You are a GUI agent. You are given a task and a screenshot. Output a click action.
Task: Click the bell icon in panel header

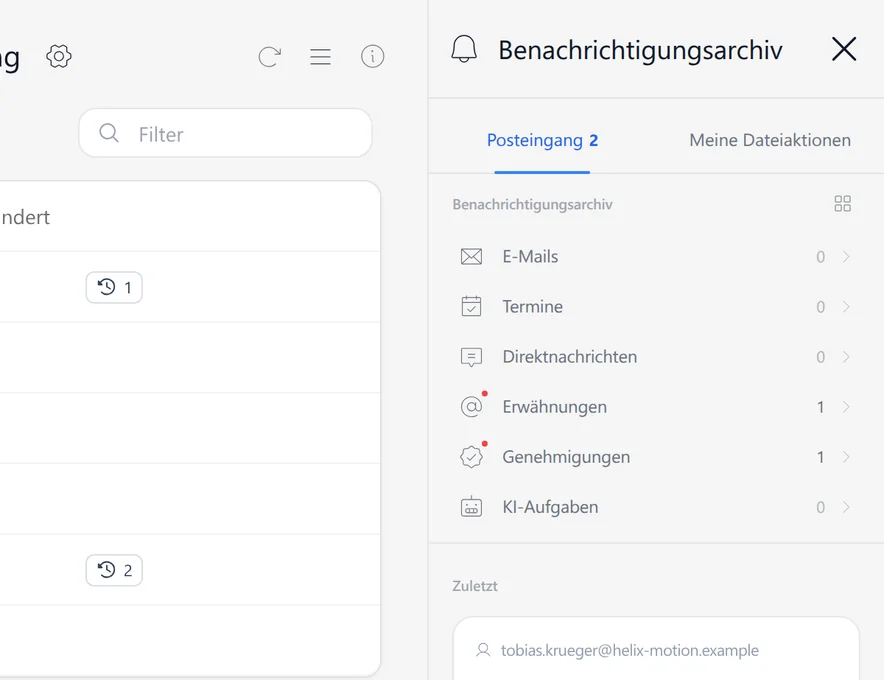[464, 49]
